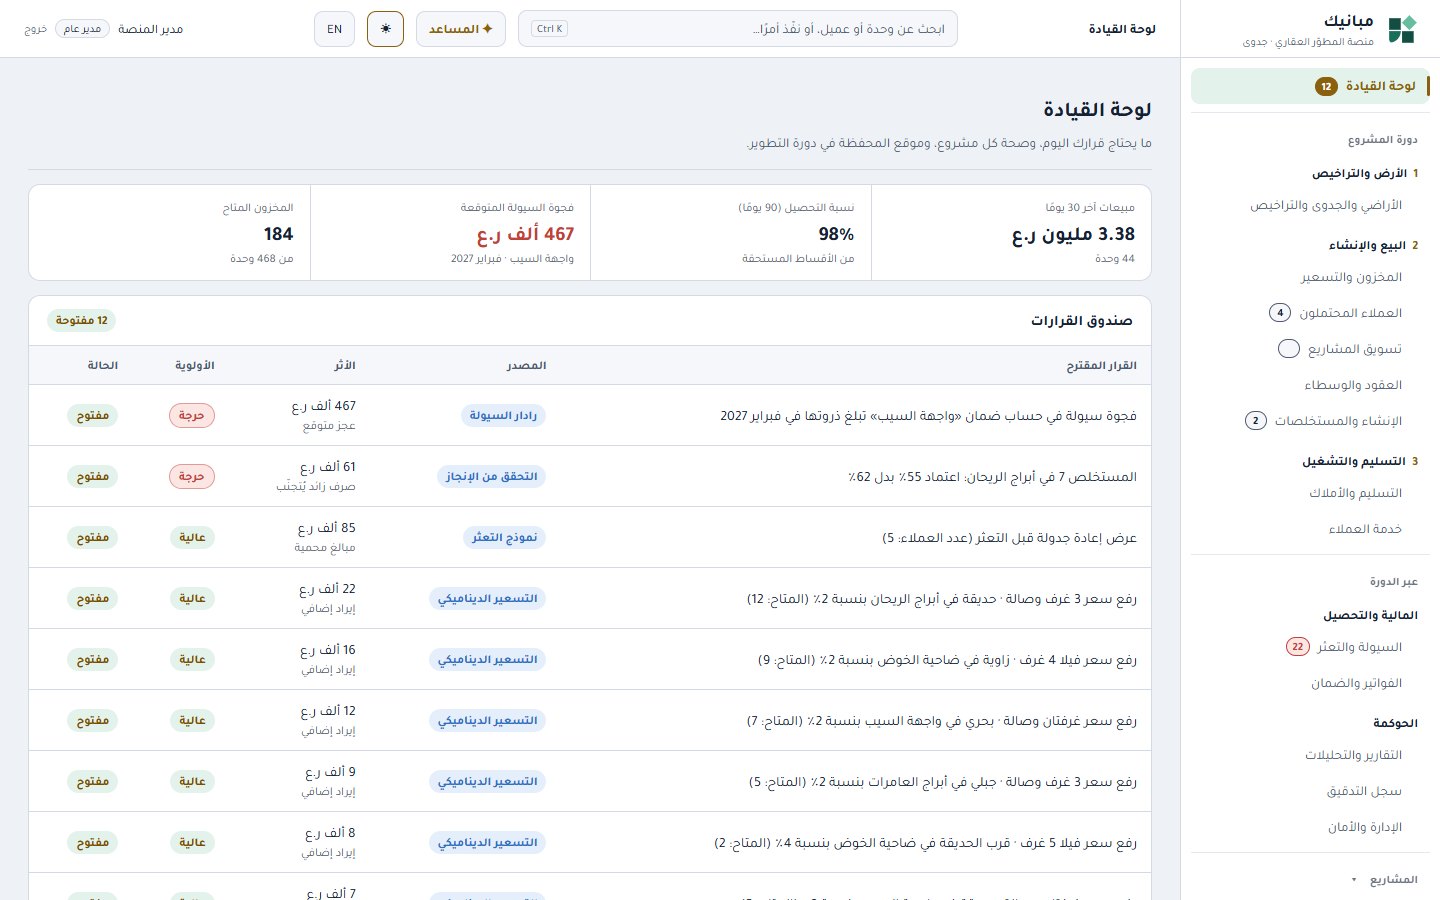The height and width of the screenshot is (900, 1440).
Task: Open تسويق المشاريع sidebar item
Action: coord(1310,349)
